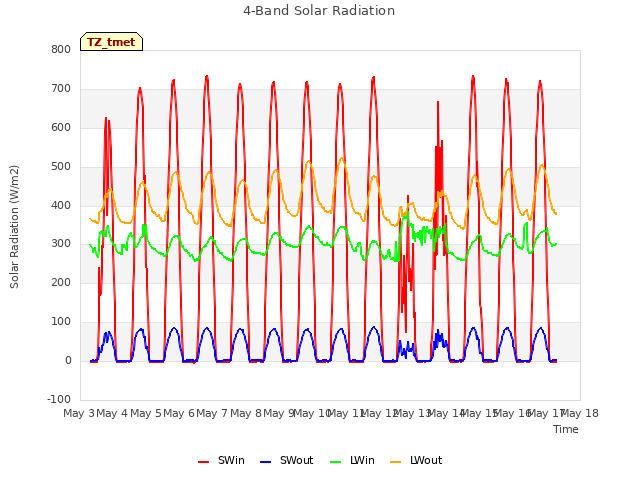Click the chart title 4-Band Solar Radiation
Viewport: 640px width, 480px height.
point(319,11)
